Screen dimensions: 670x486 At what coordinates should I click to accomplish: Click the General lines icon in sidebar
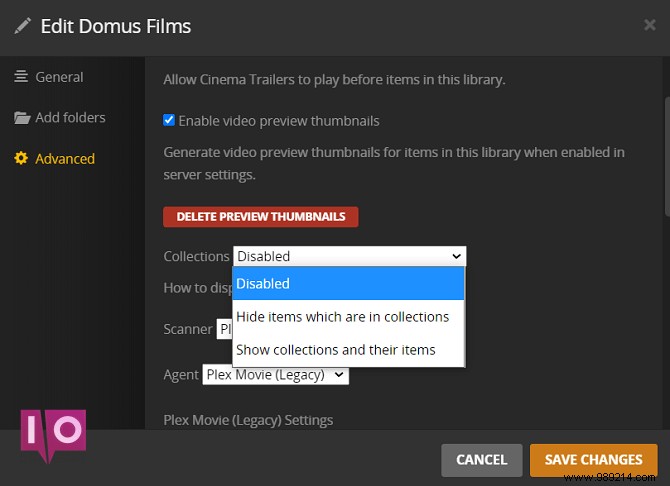coord(21,77)
